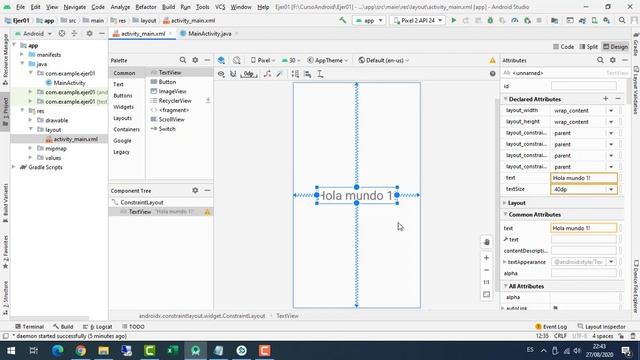Open the help question mark icon
Viewport: 640px width, 360px height.
tap(493, 74)
